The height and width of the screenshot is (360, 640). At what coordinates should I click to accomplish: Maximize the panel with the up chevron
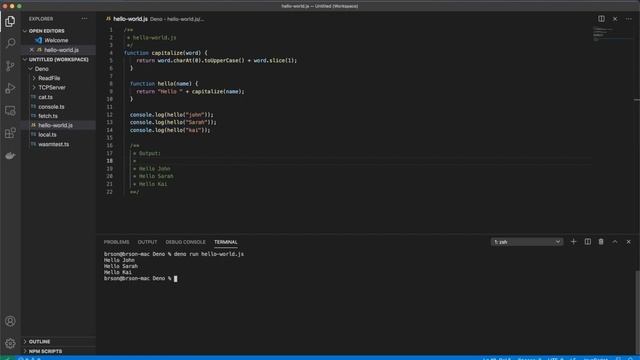click(x=615, y=242)
